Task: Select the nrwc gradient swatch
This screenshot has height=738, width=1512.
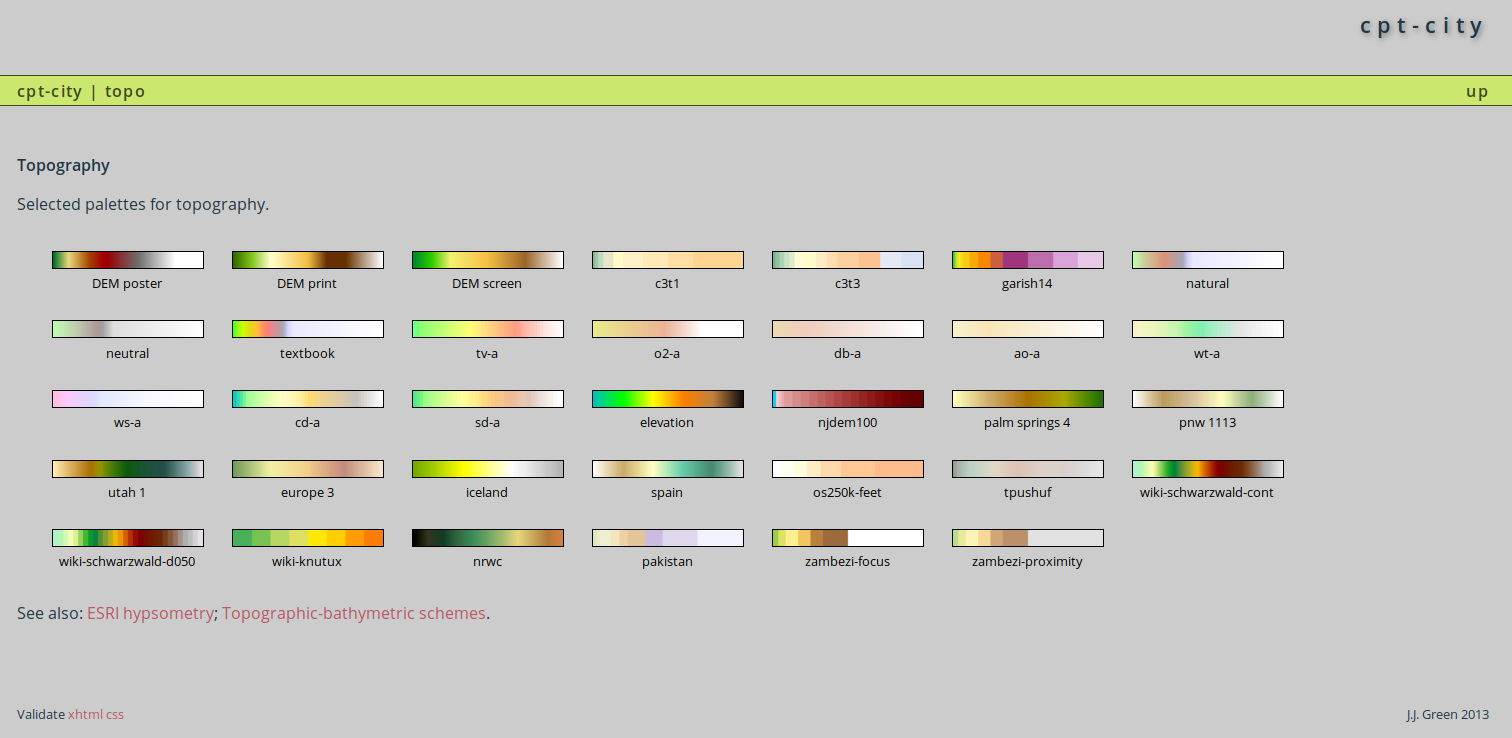Action: pyautogui.click(x=488, y=538)
